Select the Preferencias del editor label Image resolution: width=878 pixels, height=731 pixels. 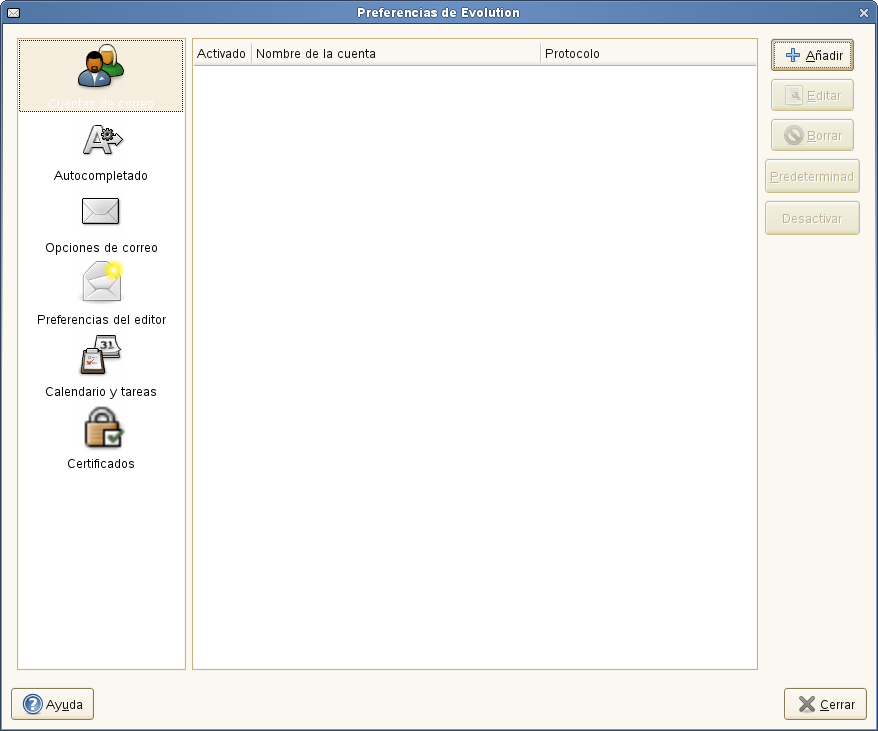(101, 320)
